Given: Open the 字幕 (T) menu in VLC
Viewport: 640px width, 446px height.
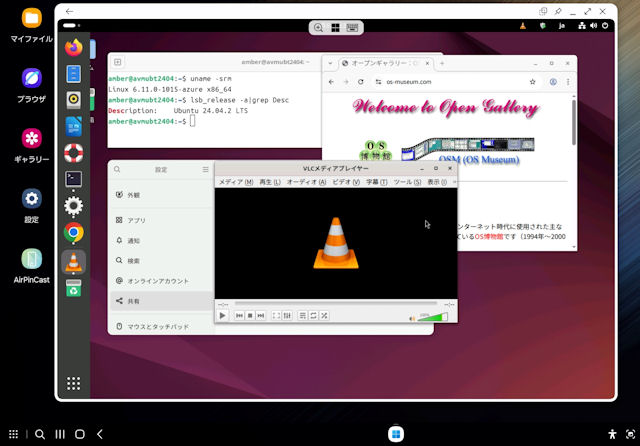Looking at the screenshot, I should pyautogui.click(x=376, y=182).
